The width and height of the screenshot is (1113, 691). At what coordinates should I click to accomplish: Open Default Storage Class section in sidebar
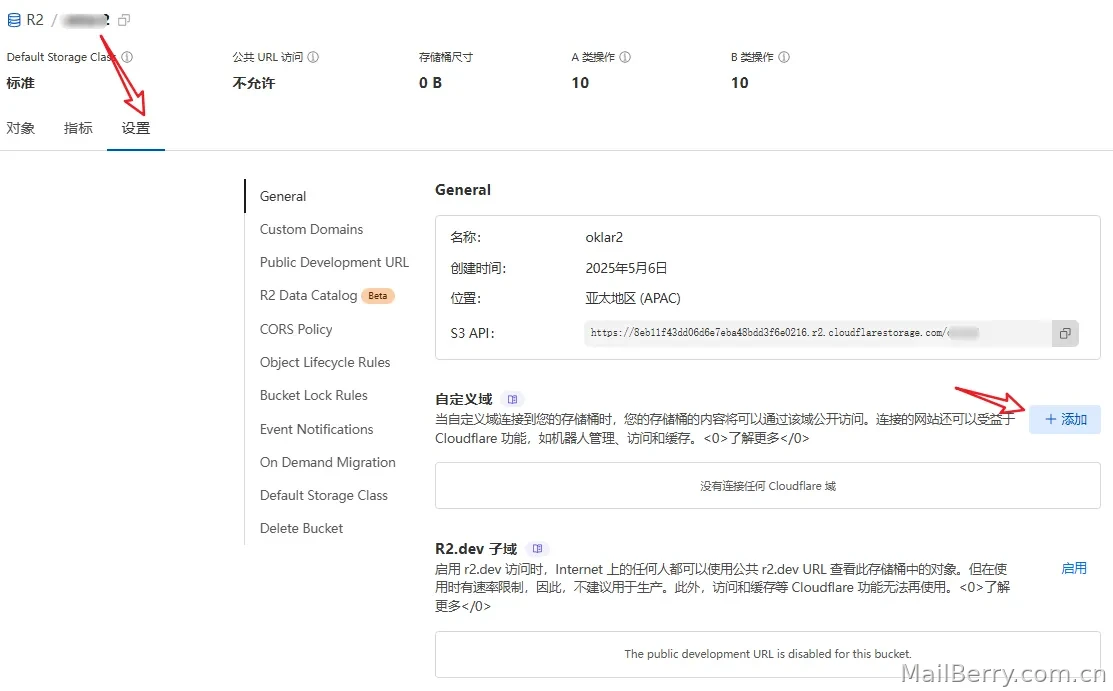[324, 495]
